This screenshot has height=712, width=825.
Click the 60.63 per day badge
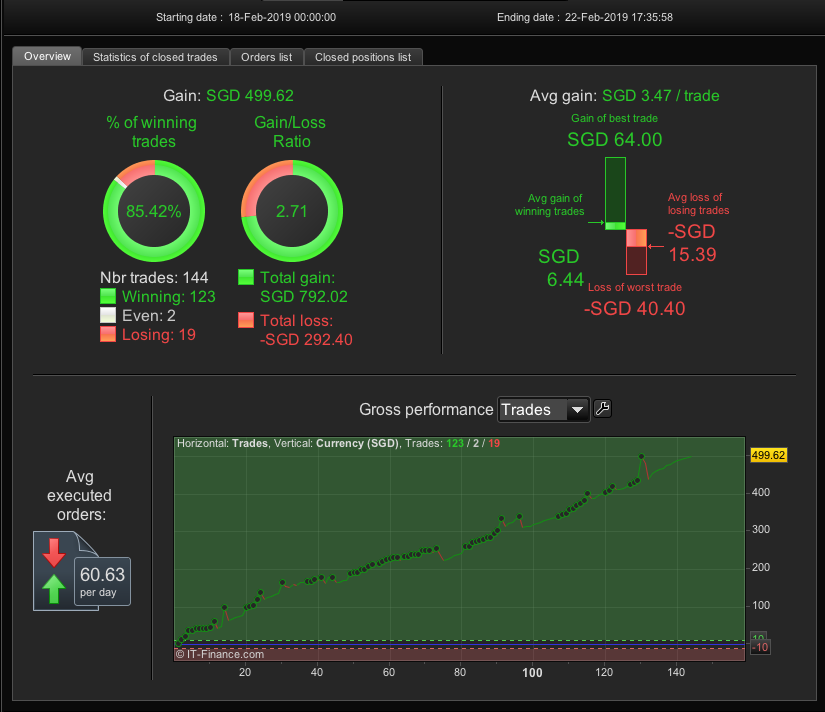coord(103,581)
